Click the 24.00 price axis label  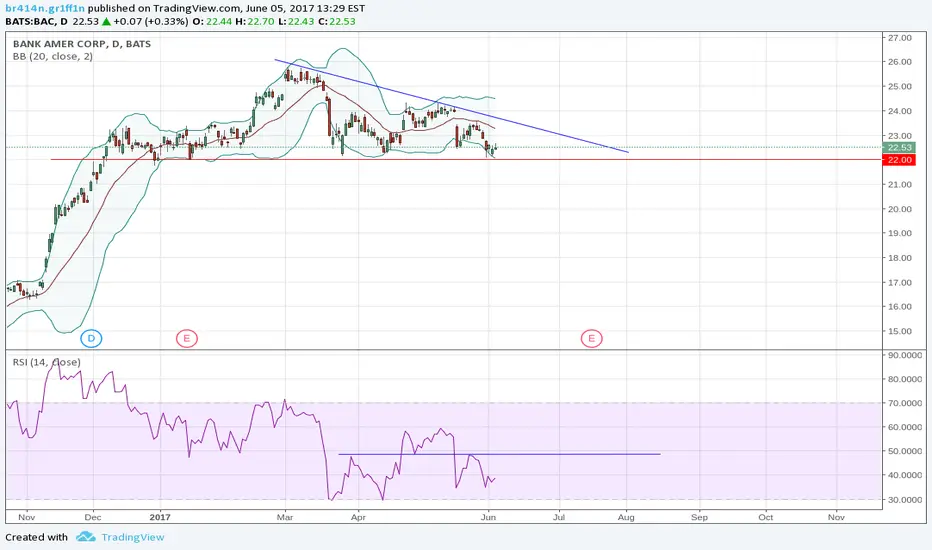click(899, 111)
